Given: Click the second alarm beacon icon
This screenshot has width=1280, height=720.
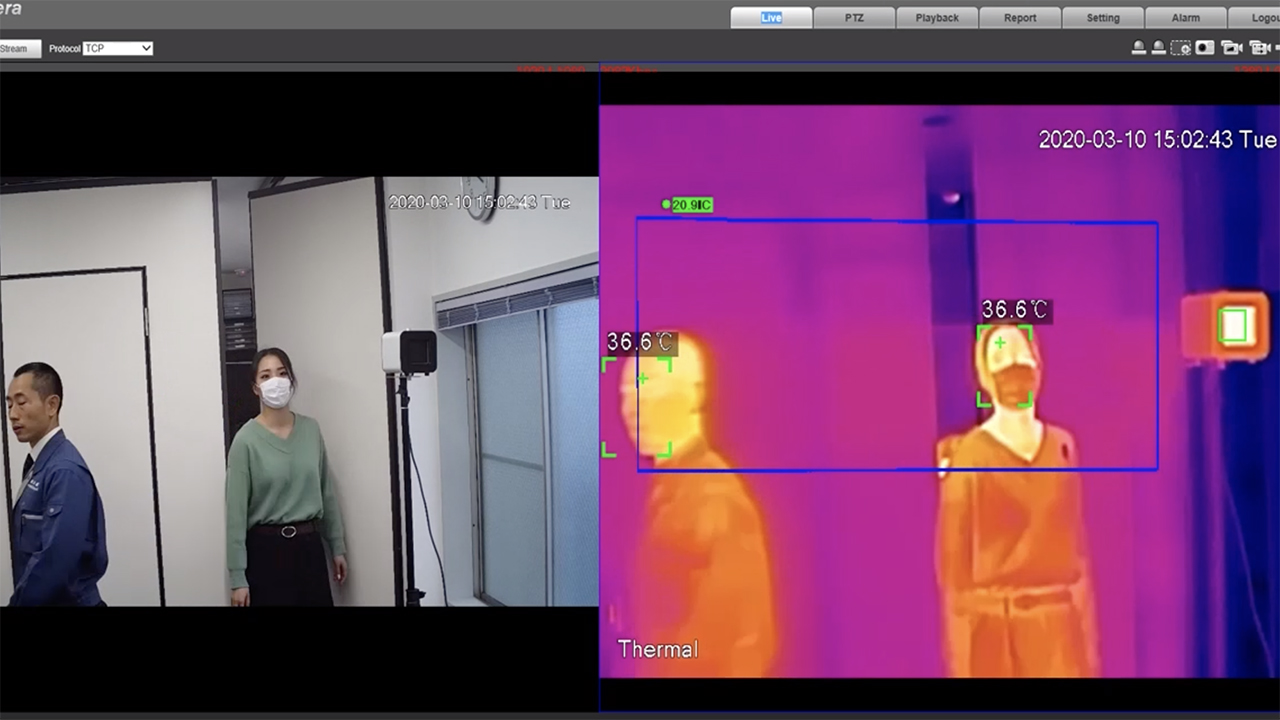Looking at the screenshot, I should point(1158,48).
